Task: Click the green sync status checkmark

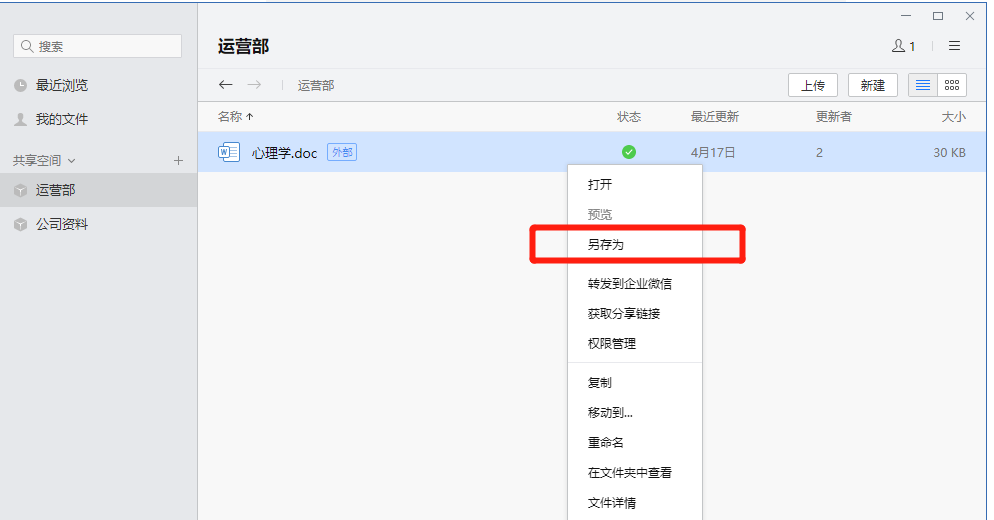Action: [x=629, y=152]
